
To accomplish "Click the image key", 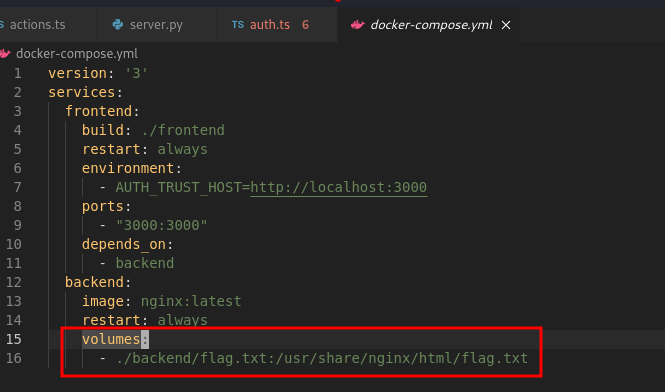I will pyautogui.click(x=103, y=301).
